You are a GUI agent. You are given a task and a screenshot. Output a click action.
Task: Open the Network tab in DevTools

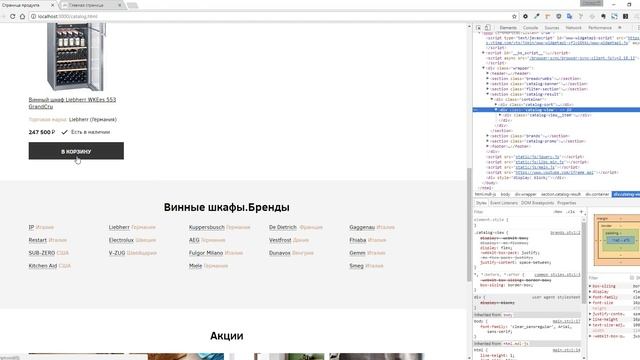click(x=573, y=28)
